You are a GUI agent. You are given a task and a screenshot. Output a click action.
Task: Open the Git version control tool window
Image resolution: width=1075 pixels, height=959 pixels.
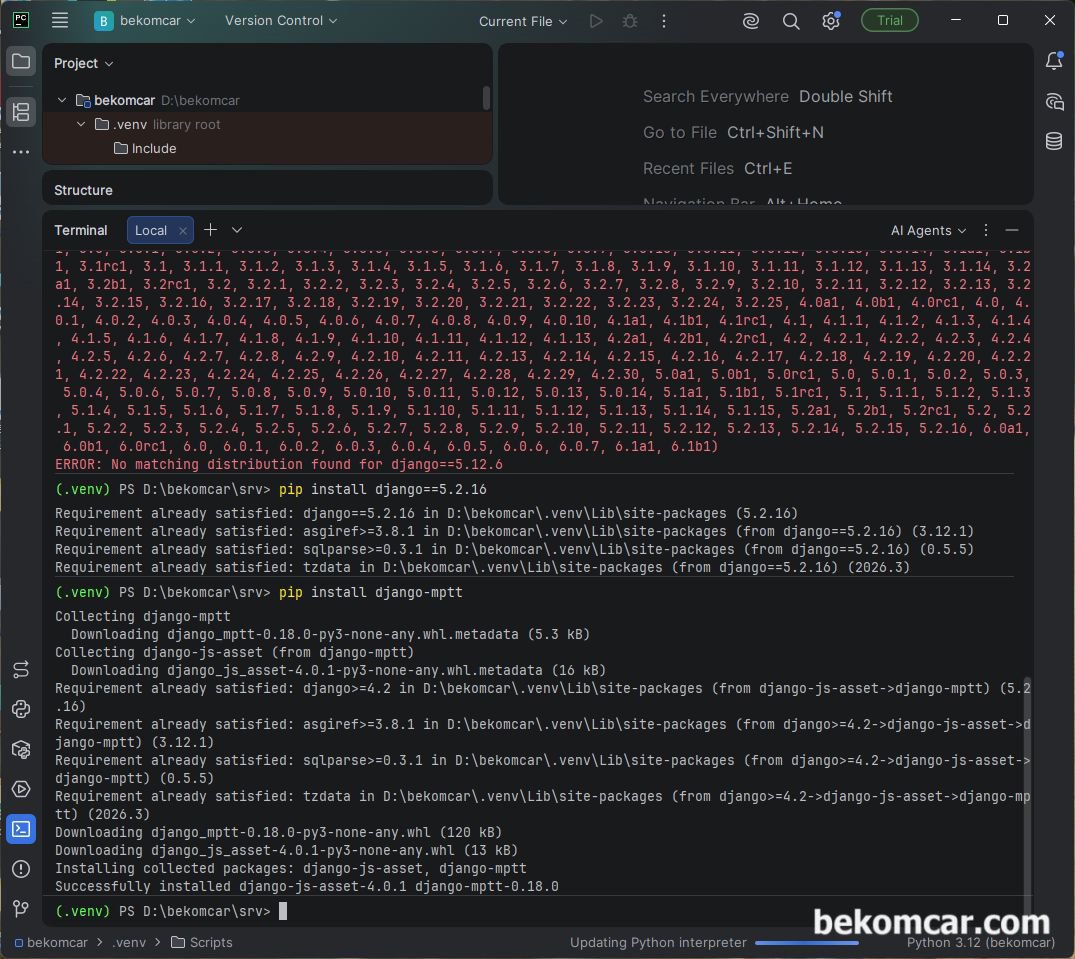coord(21,909)
